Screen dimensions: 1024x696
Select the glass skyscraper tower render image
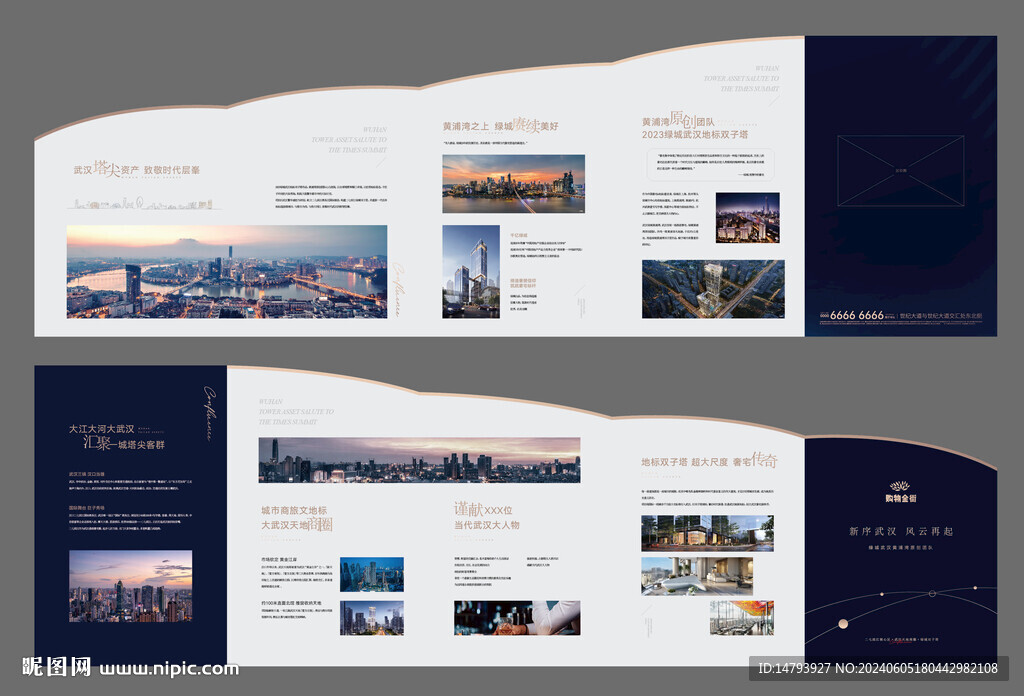coord(471,272)
